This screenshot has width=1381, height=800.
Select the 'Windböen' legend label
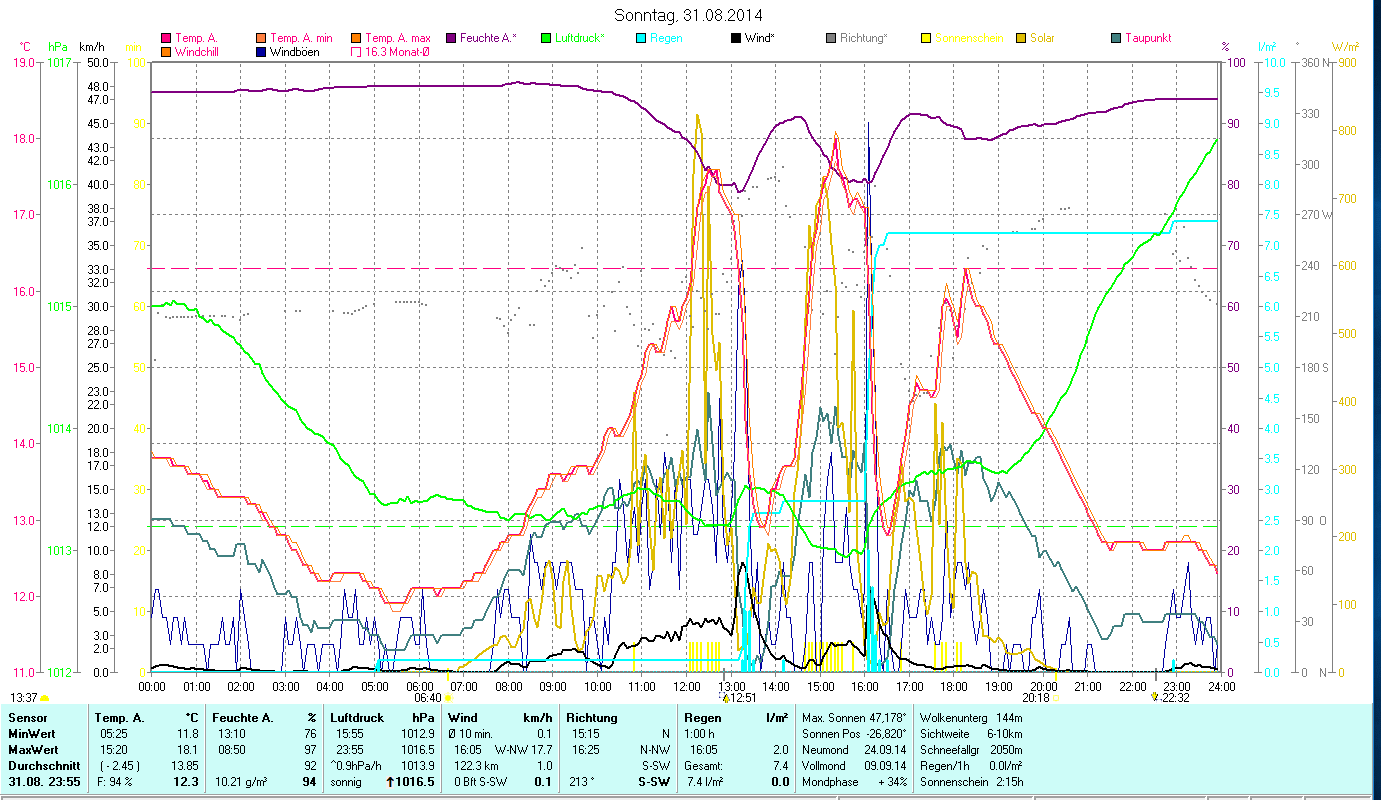point(295,51)
